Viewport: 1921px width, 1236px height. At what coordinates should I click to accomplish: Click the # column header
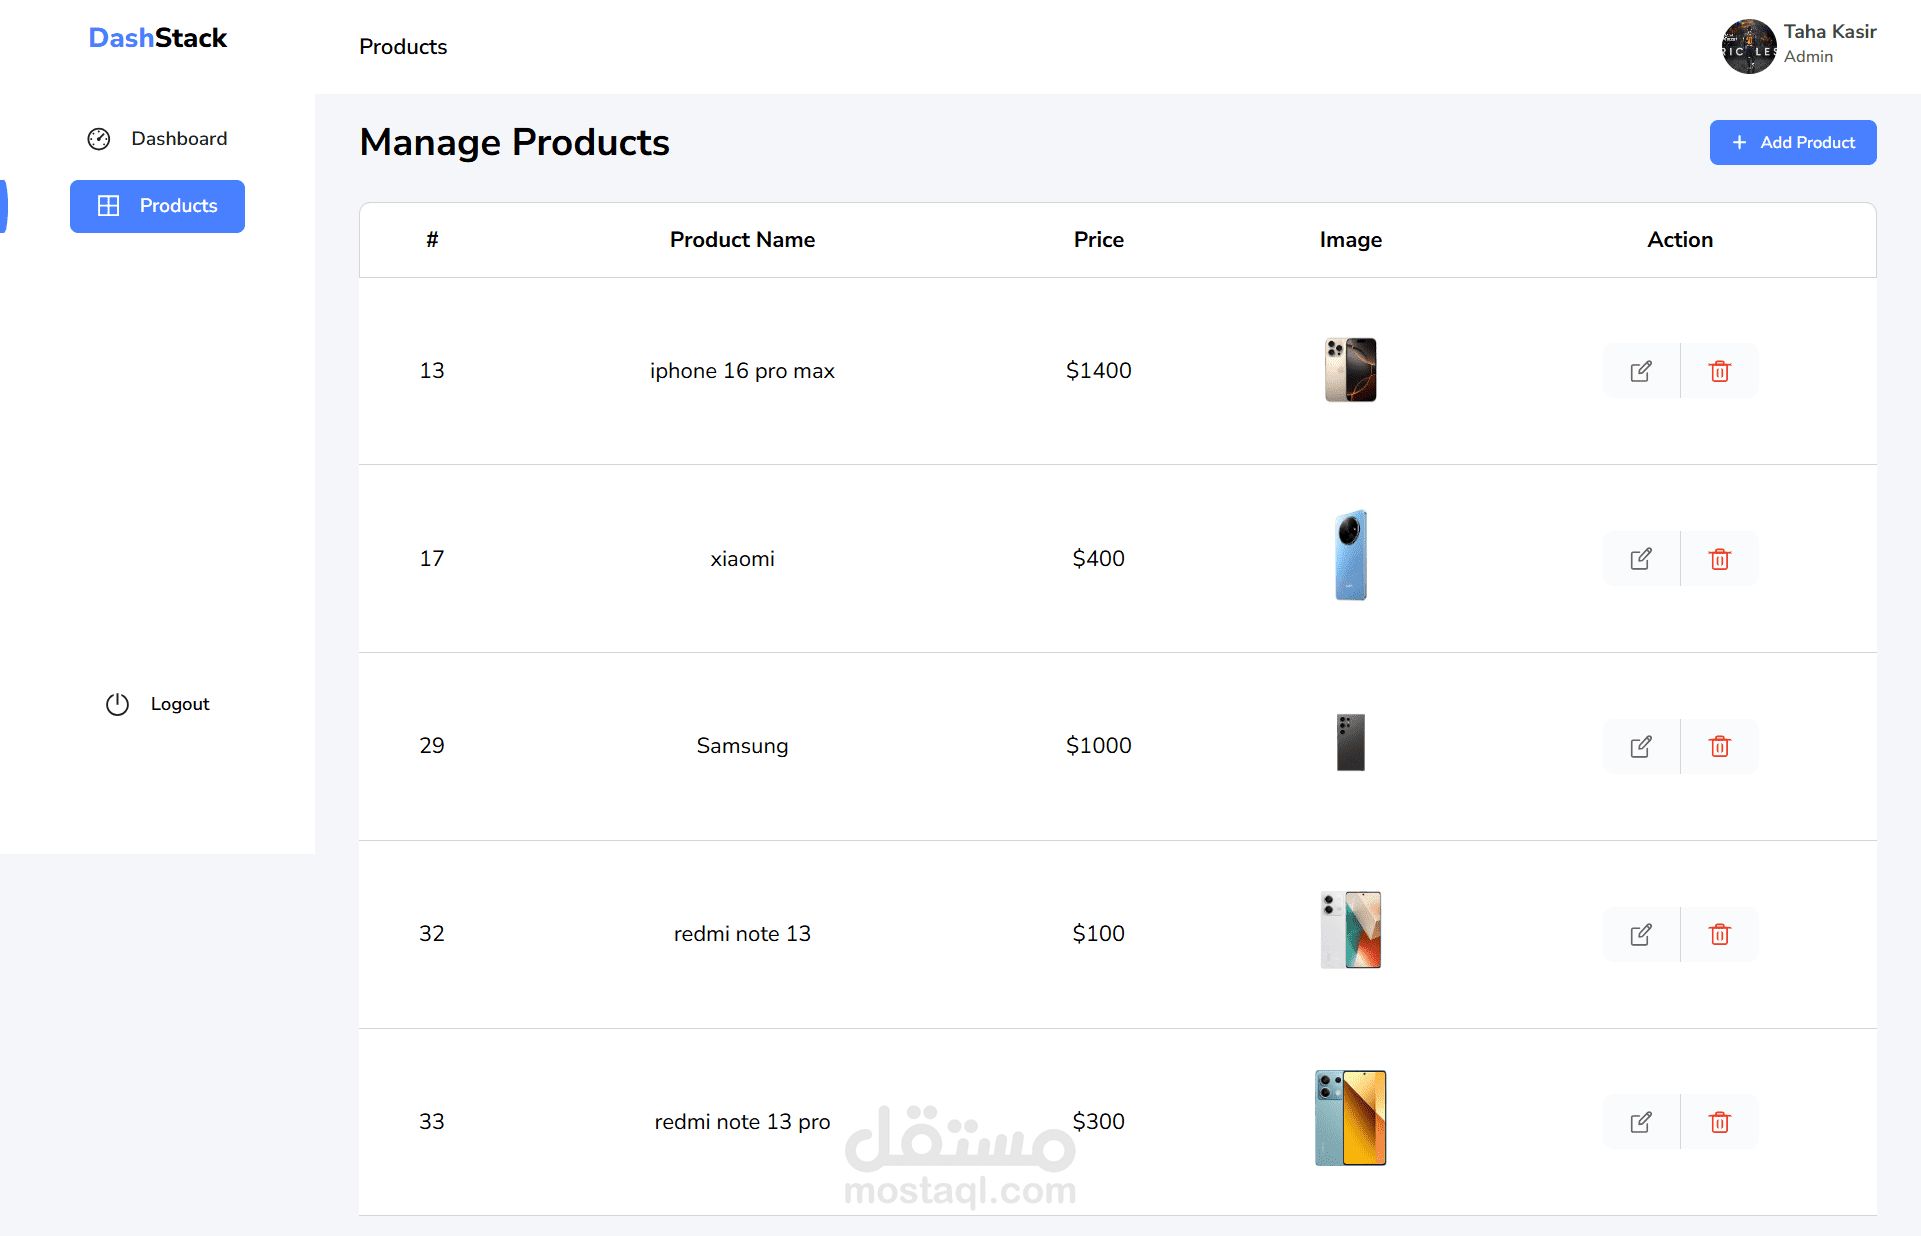[432, 240]
